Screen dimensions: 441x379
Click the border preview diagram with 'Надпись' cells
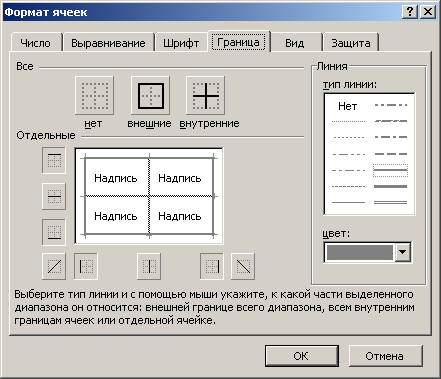pyautogui.click(x=149, y=196)
